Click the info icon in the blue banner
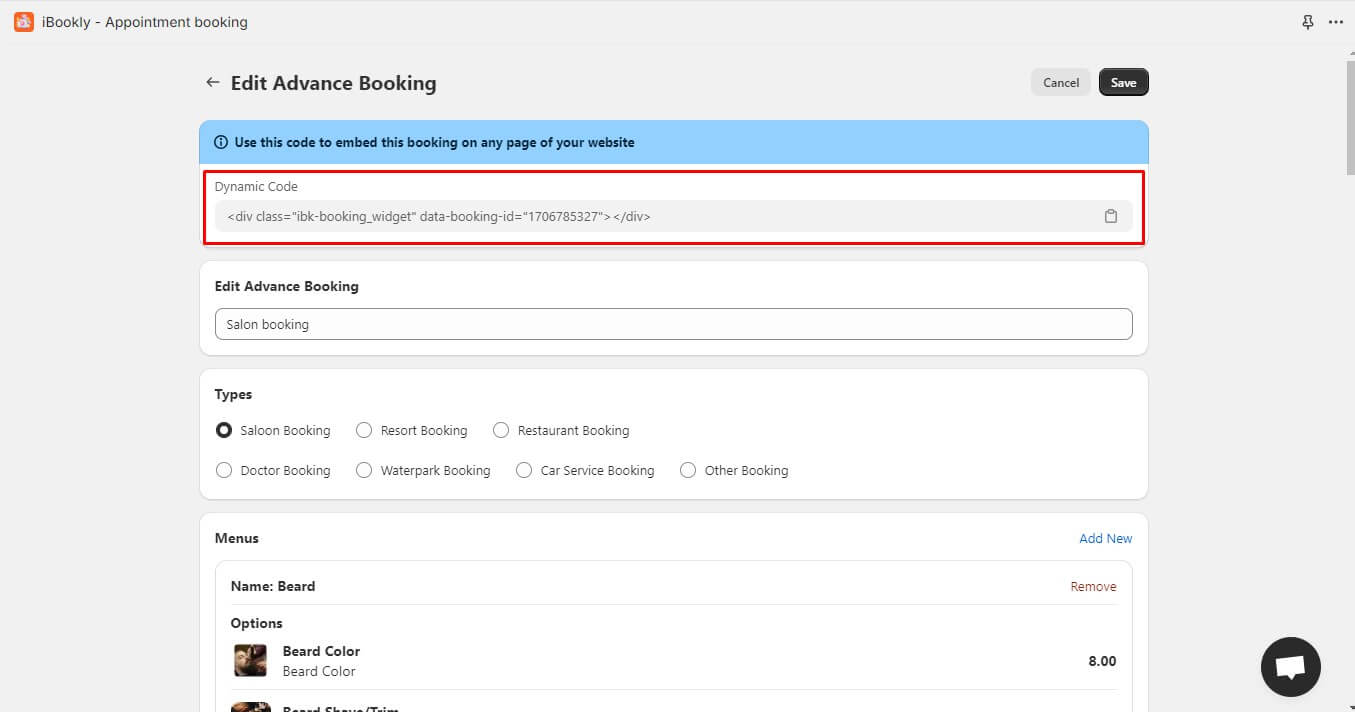This screenshot has height=712, width=1355. (221, 143)
